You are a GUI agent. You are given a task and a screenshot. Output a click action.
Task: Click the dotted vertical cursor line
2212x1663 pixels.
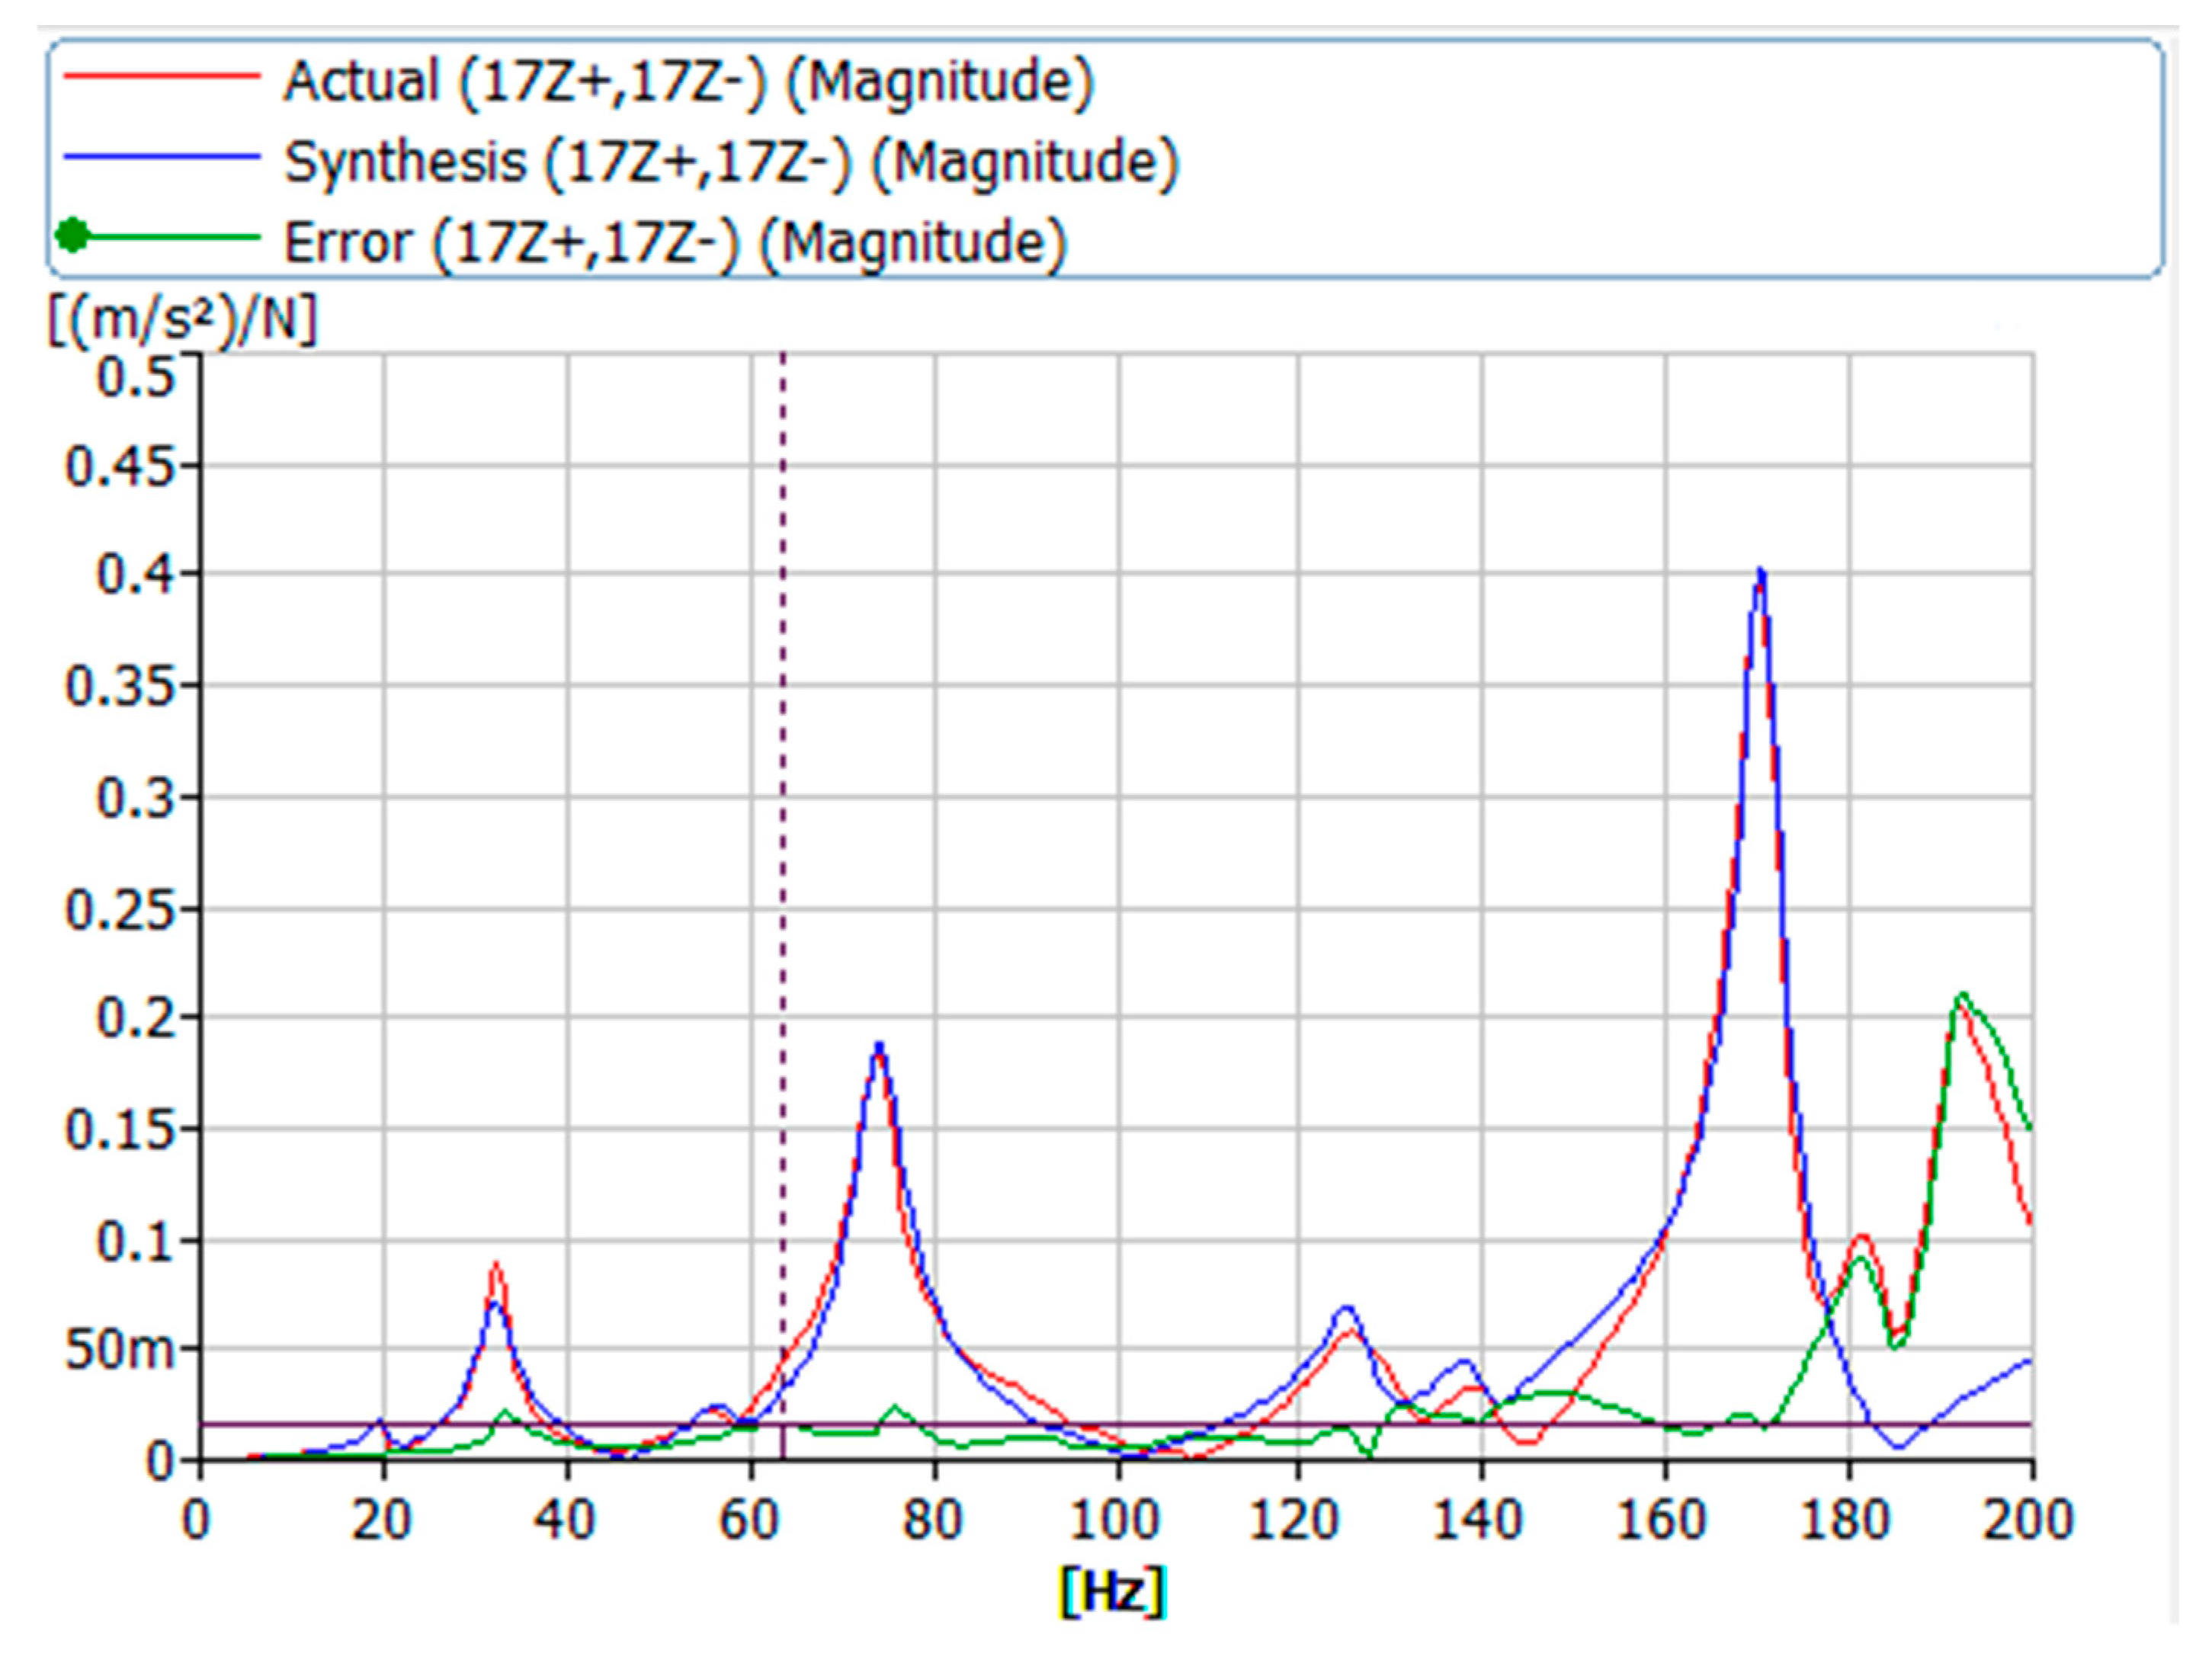pos(783,900)
